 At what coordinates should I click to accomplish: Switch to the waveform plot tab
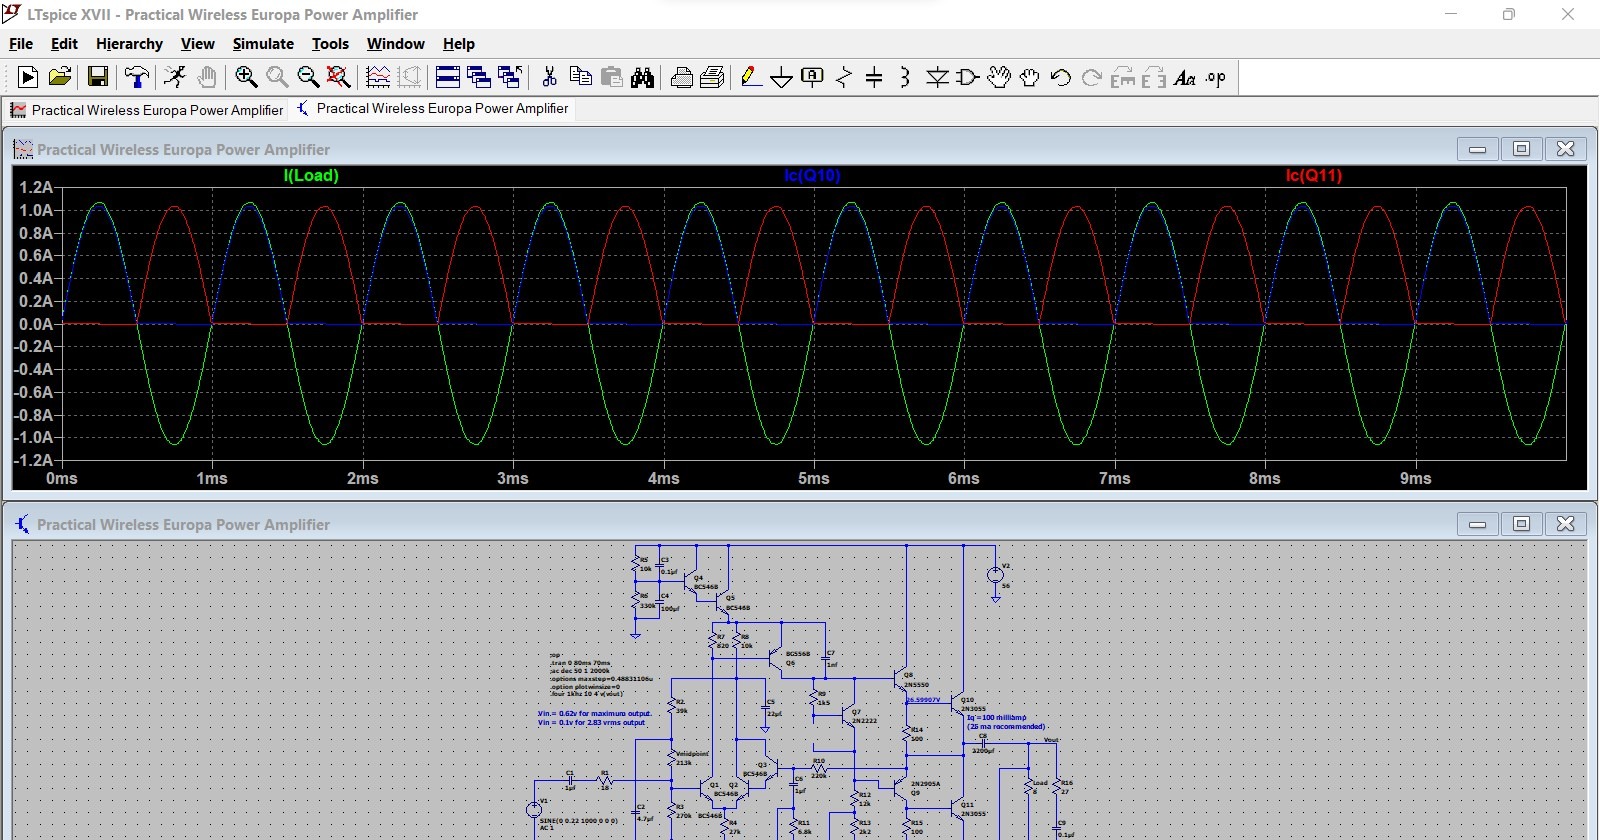pyautogui.click(x=146, y=110)
